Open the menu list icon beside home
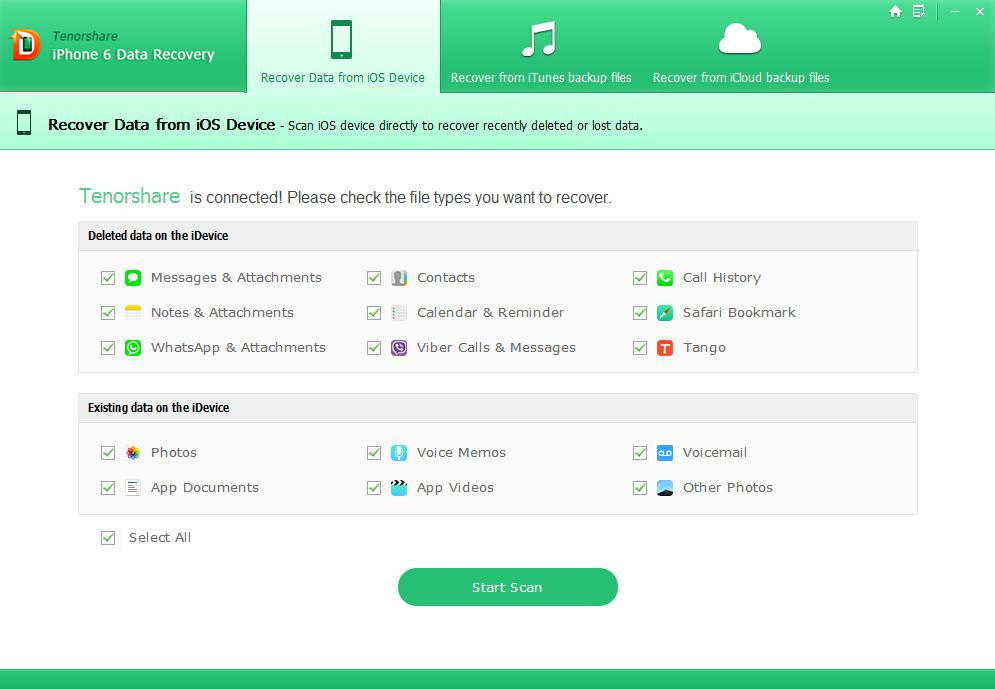 (x=919, y=11)
